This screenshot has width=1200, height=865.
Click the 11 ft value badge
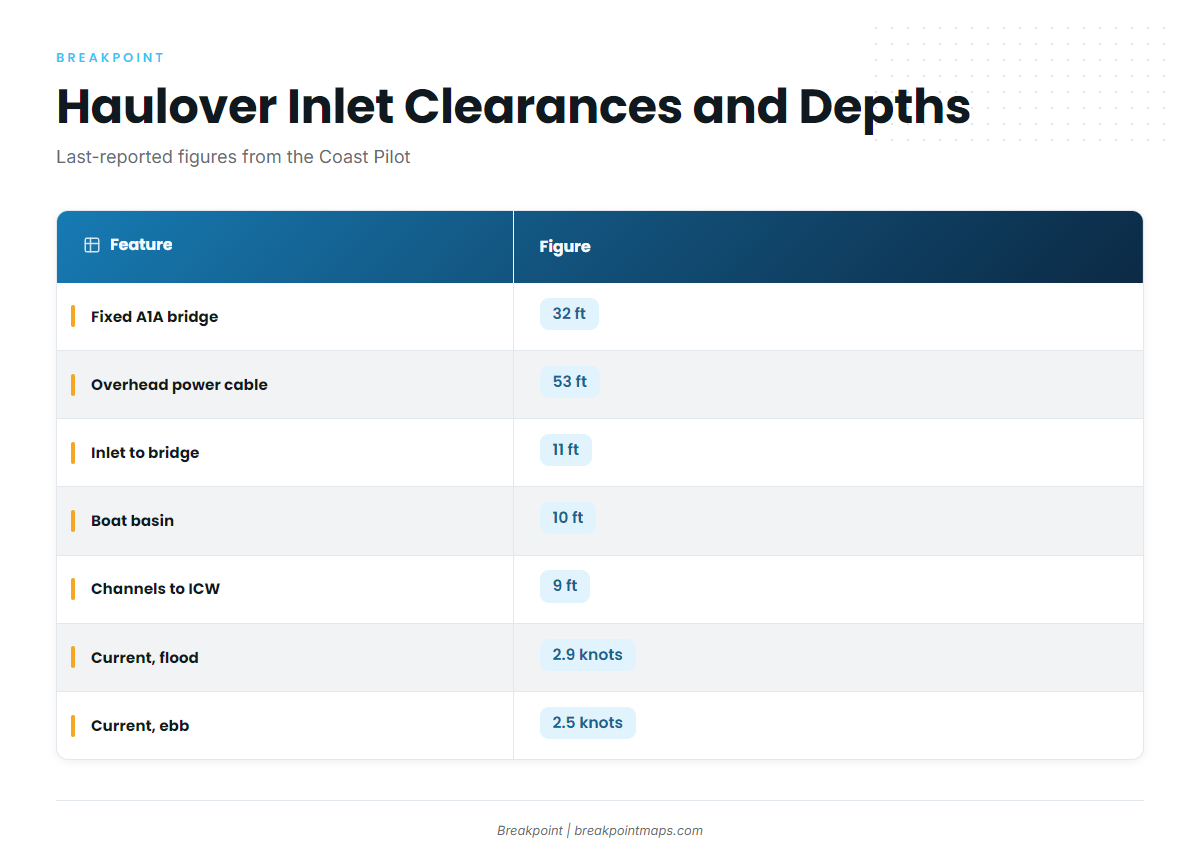(566, 450)
